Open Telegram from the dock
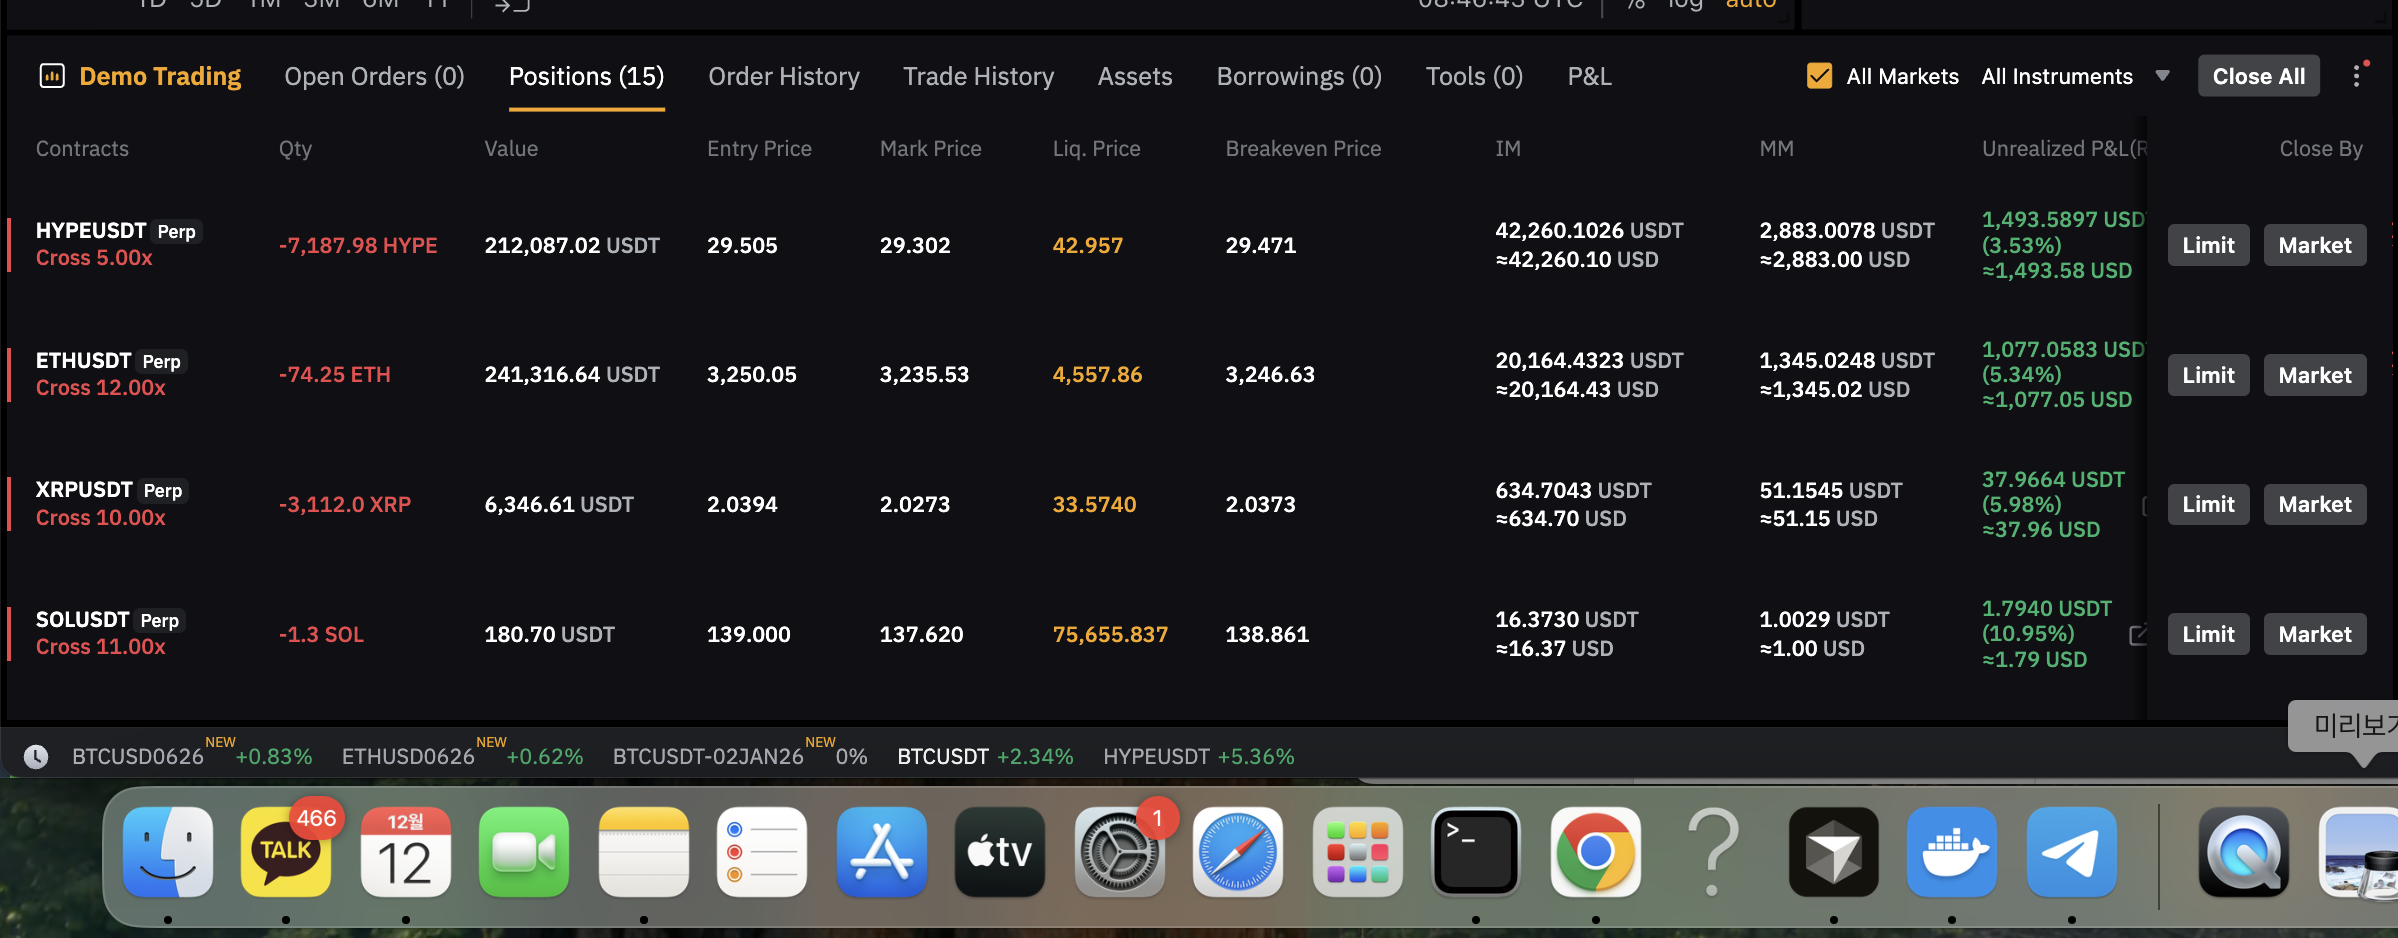Image resolution: width=2398 pixels, height=938 pixels. pyautogui.click(x=2071, y=853)
